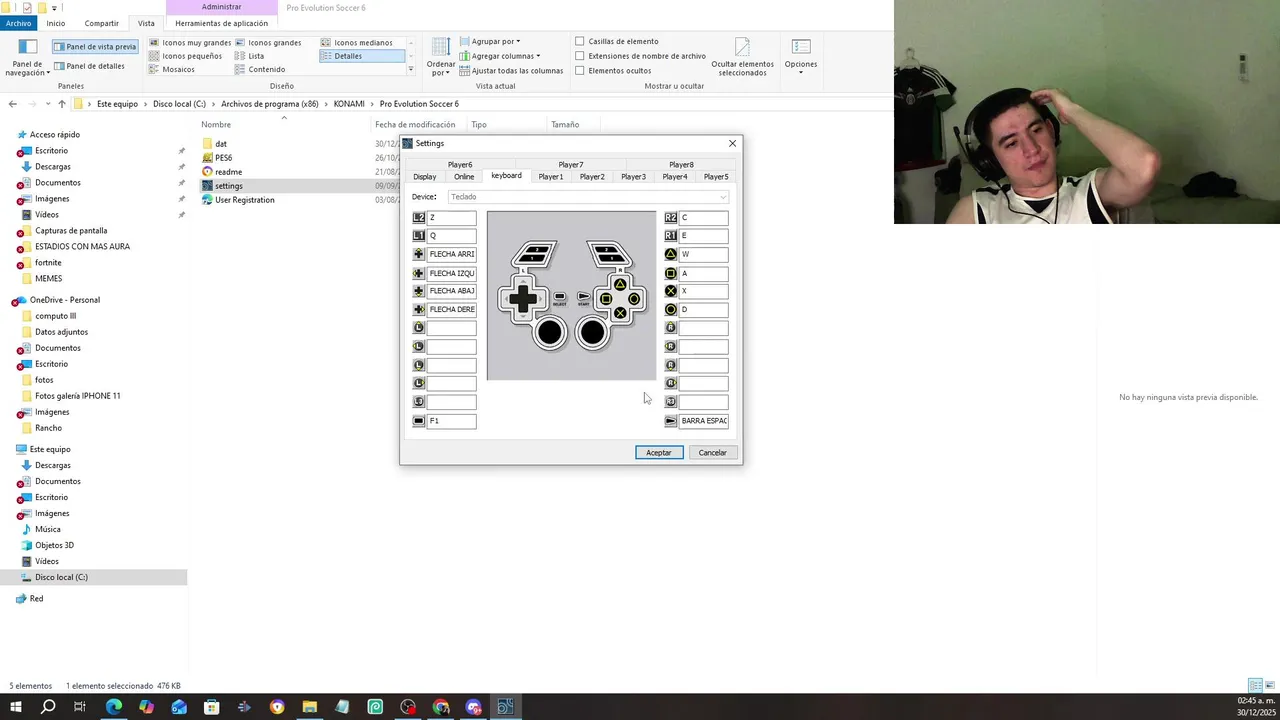
Task: Open the Compartir ribbon tab
Action: 101,23
